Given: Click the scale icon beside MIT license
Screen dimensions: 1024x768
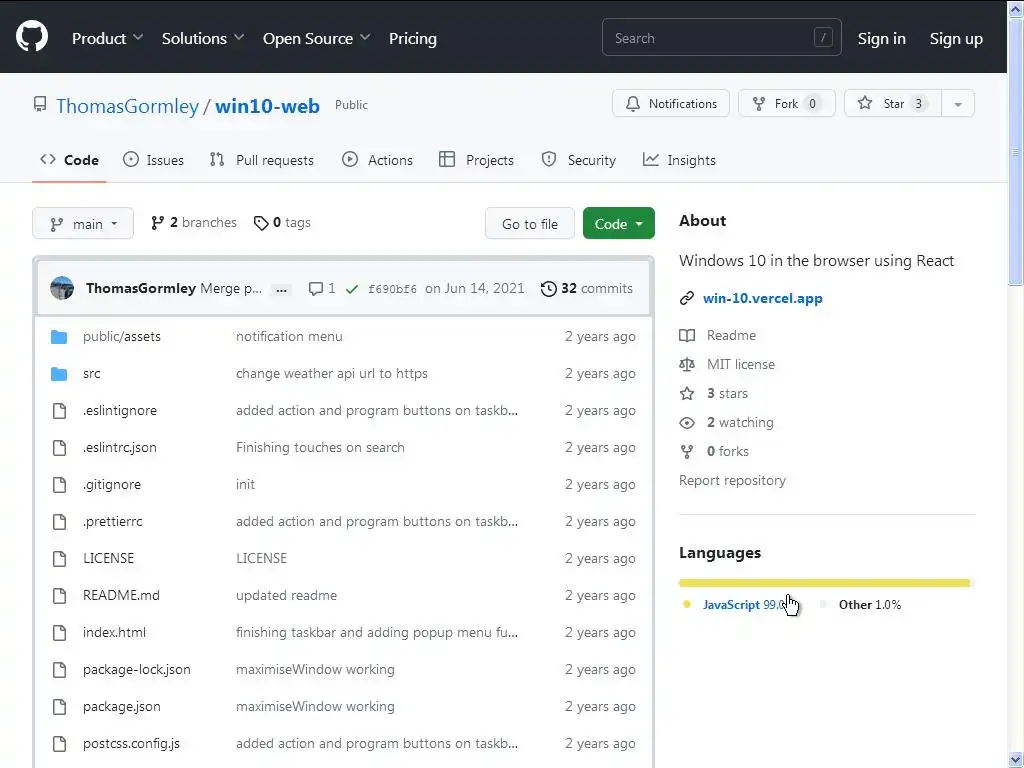Looking at the screenshot, I should (x=687, y=364).
